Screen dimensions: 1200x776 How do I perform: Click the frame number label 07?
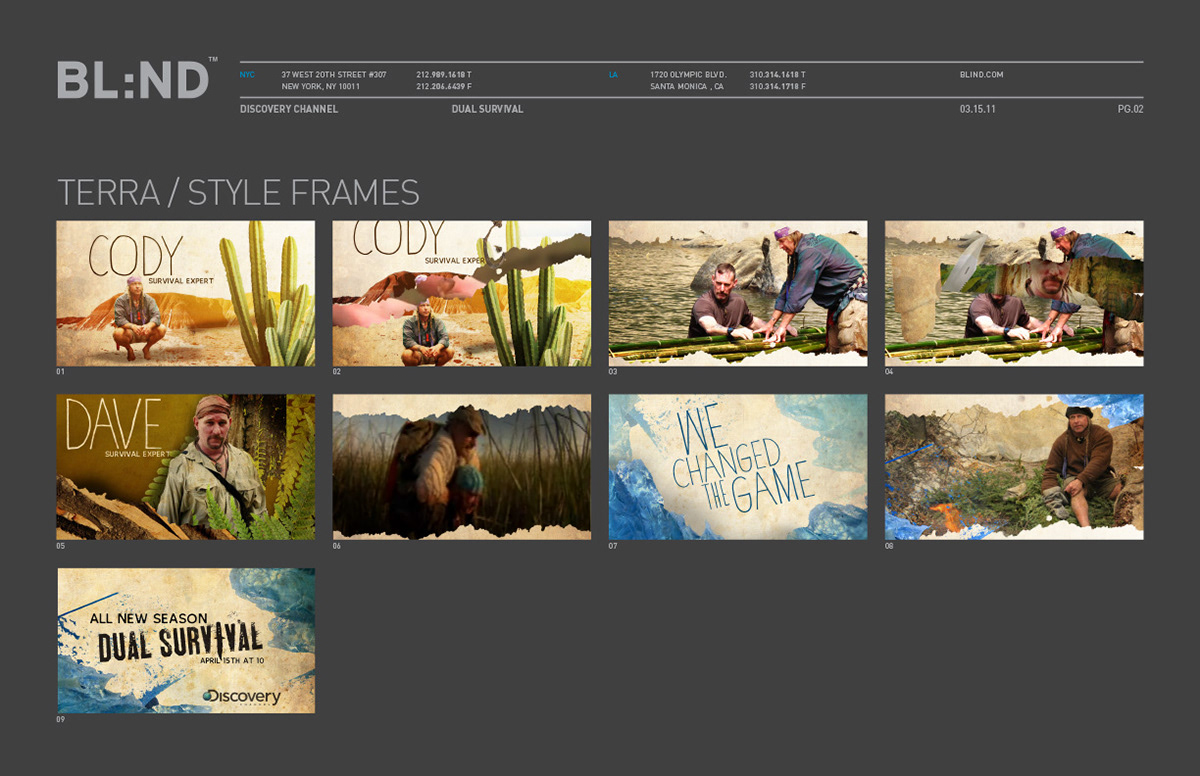click(613, 546)
